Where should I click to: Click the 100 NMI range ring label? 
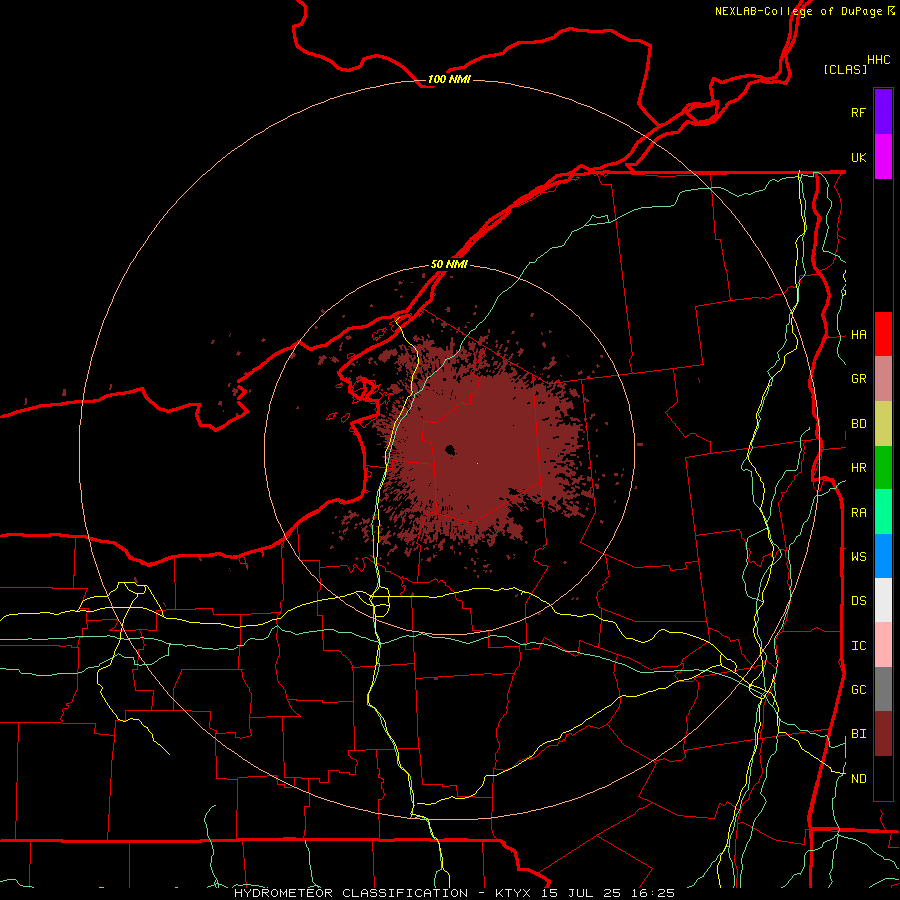[449, 79]
